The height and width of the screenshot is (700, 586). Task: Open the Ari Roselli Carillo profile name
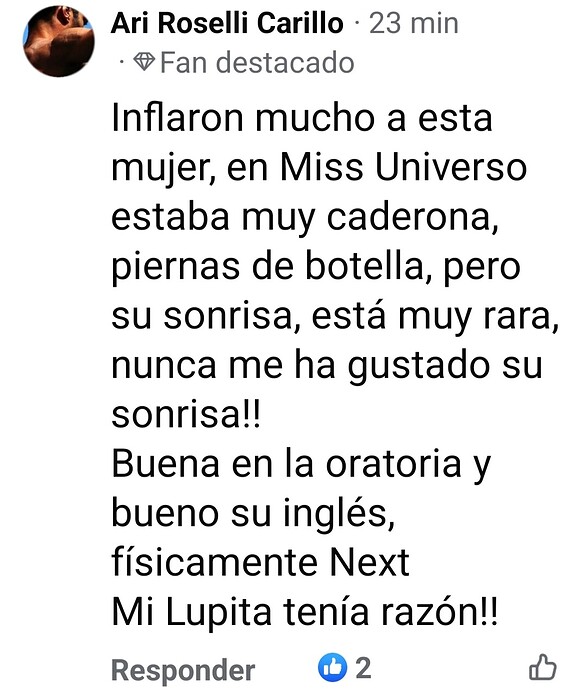[227, 23]
